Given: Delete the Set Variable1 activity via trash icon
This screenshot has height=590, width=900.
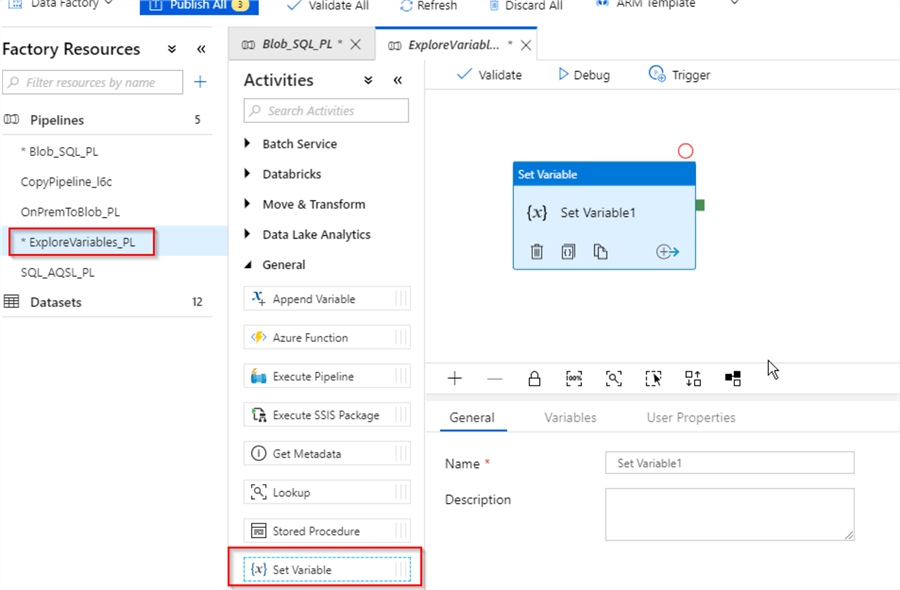Looking at the screenshot, I should (536, 252).
